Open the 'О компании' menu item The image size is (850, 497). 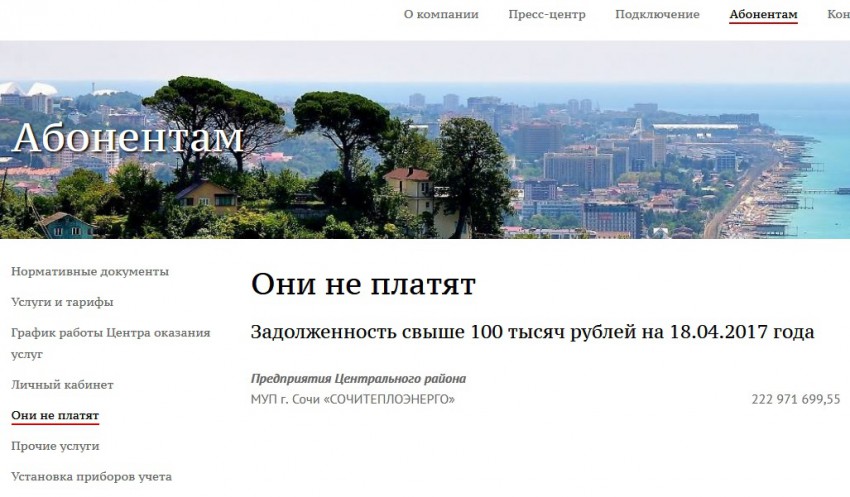coord(441,15)
